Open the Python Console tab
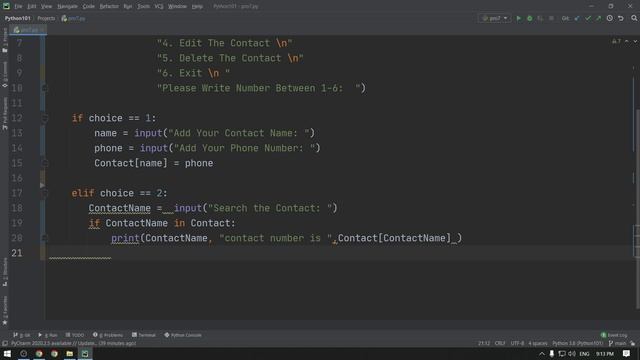 tap(183, 335)
